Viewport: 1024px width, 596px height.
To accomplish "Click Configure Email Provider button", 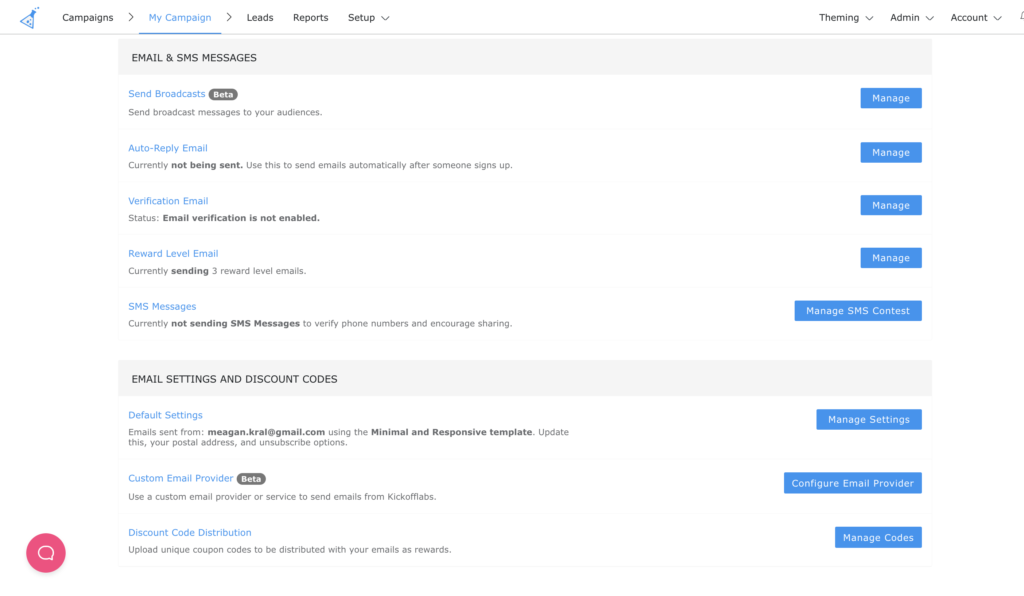I will tap(852, 483).
